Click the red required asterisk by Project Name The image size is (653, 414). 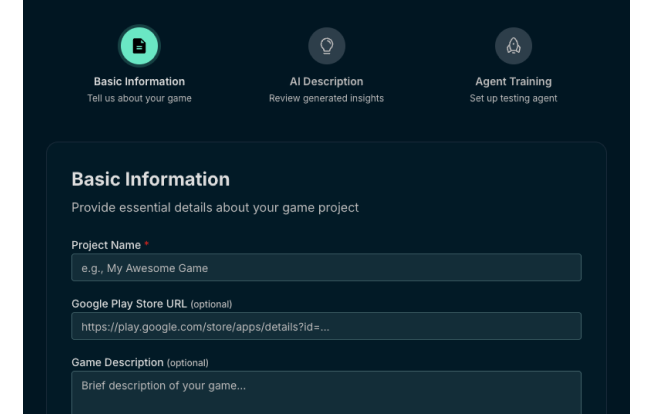click(147, 245)
